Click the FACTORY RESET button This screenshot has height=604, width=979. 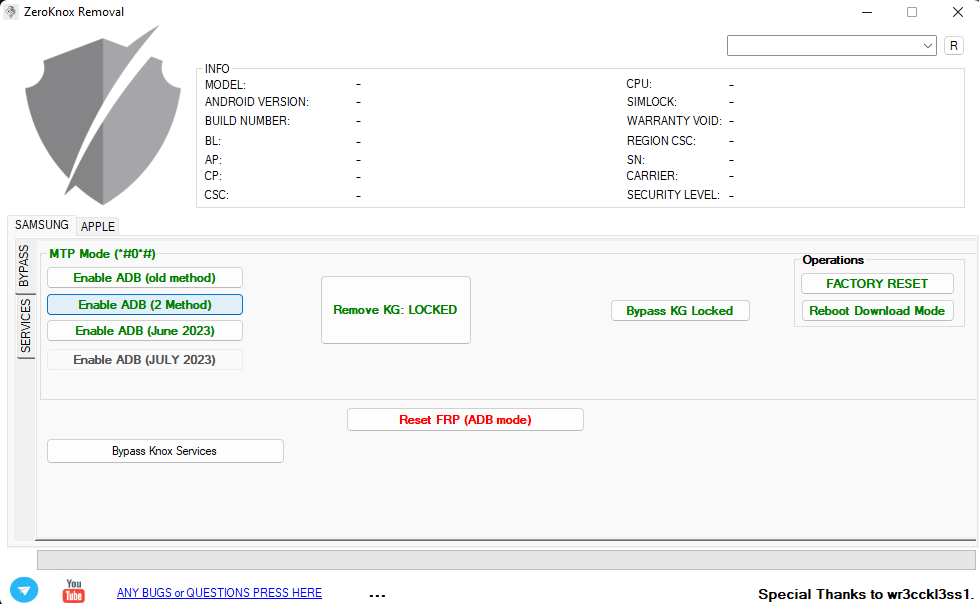point(877,284)
